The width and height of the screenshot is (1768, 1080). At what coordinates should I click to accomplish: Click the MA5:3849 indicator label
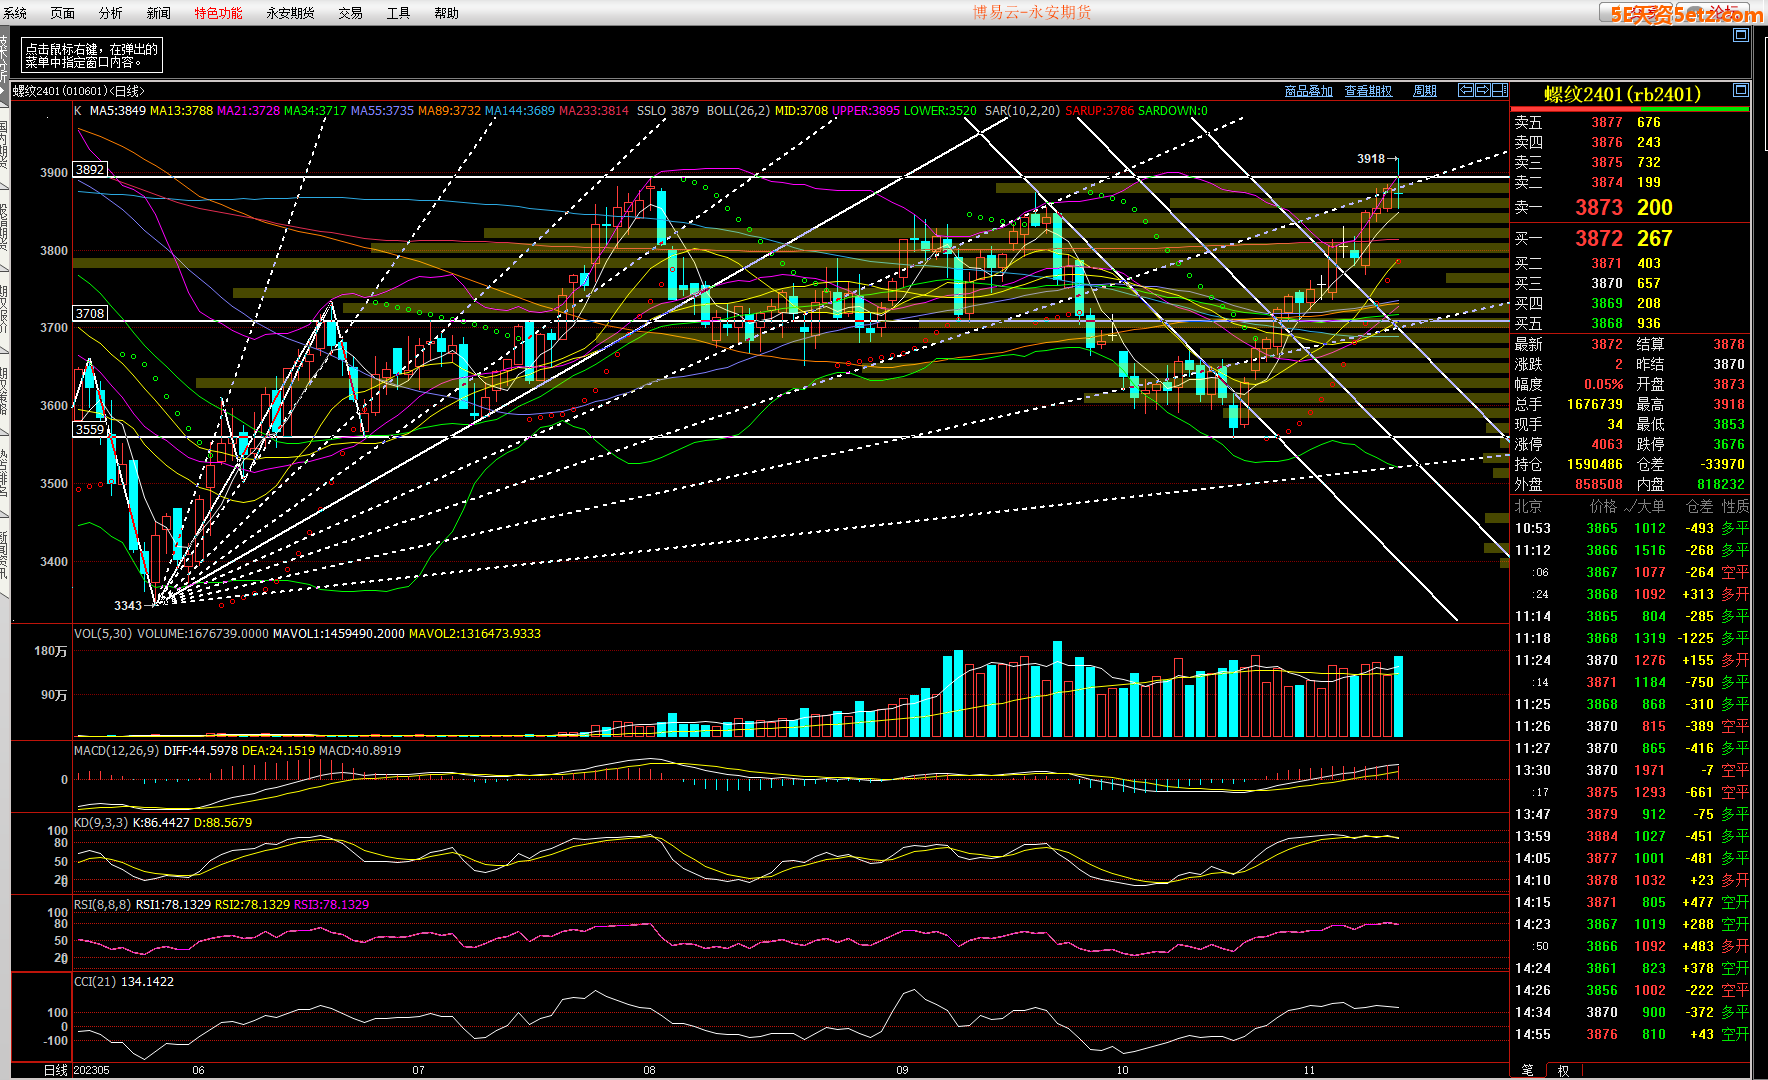[x=118, y=111]
